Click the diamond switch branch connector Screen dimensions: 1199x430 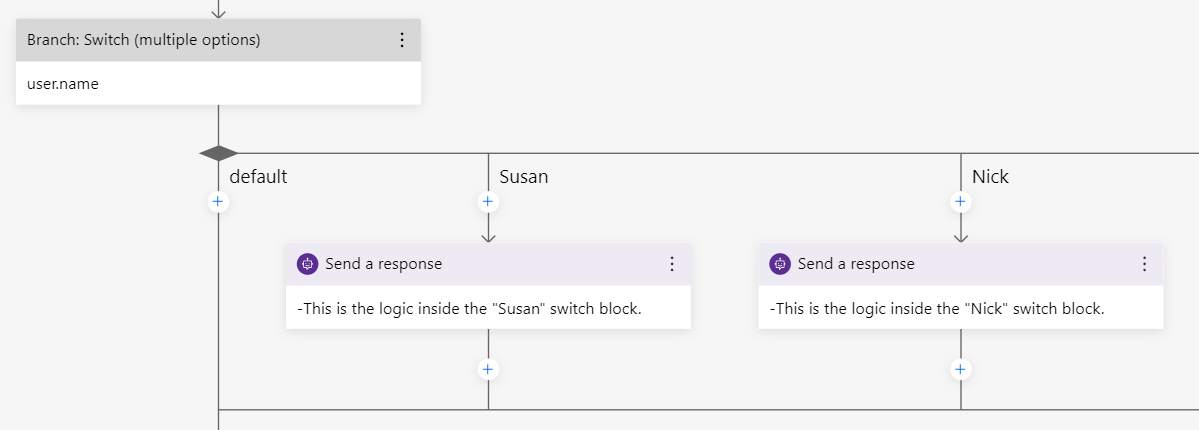point(218,153)
